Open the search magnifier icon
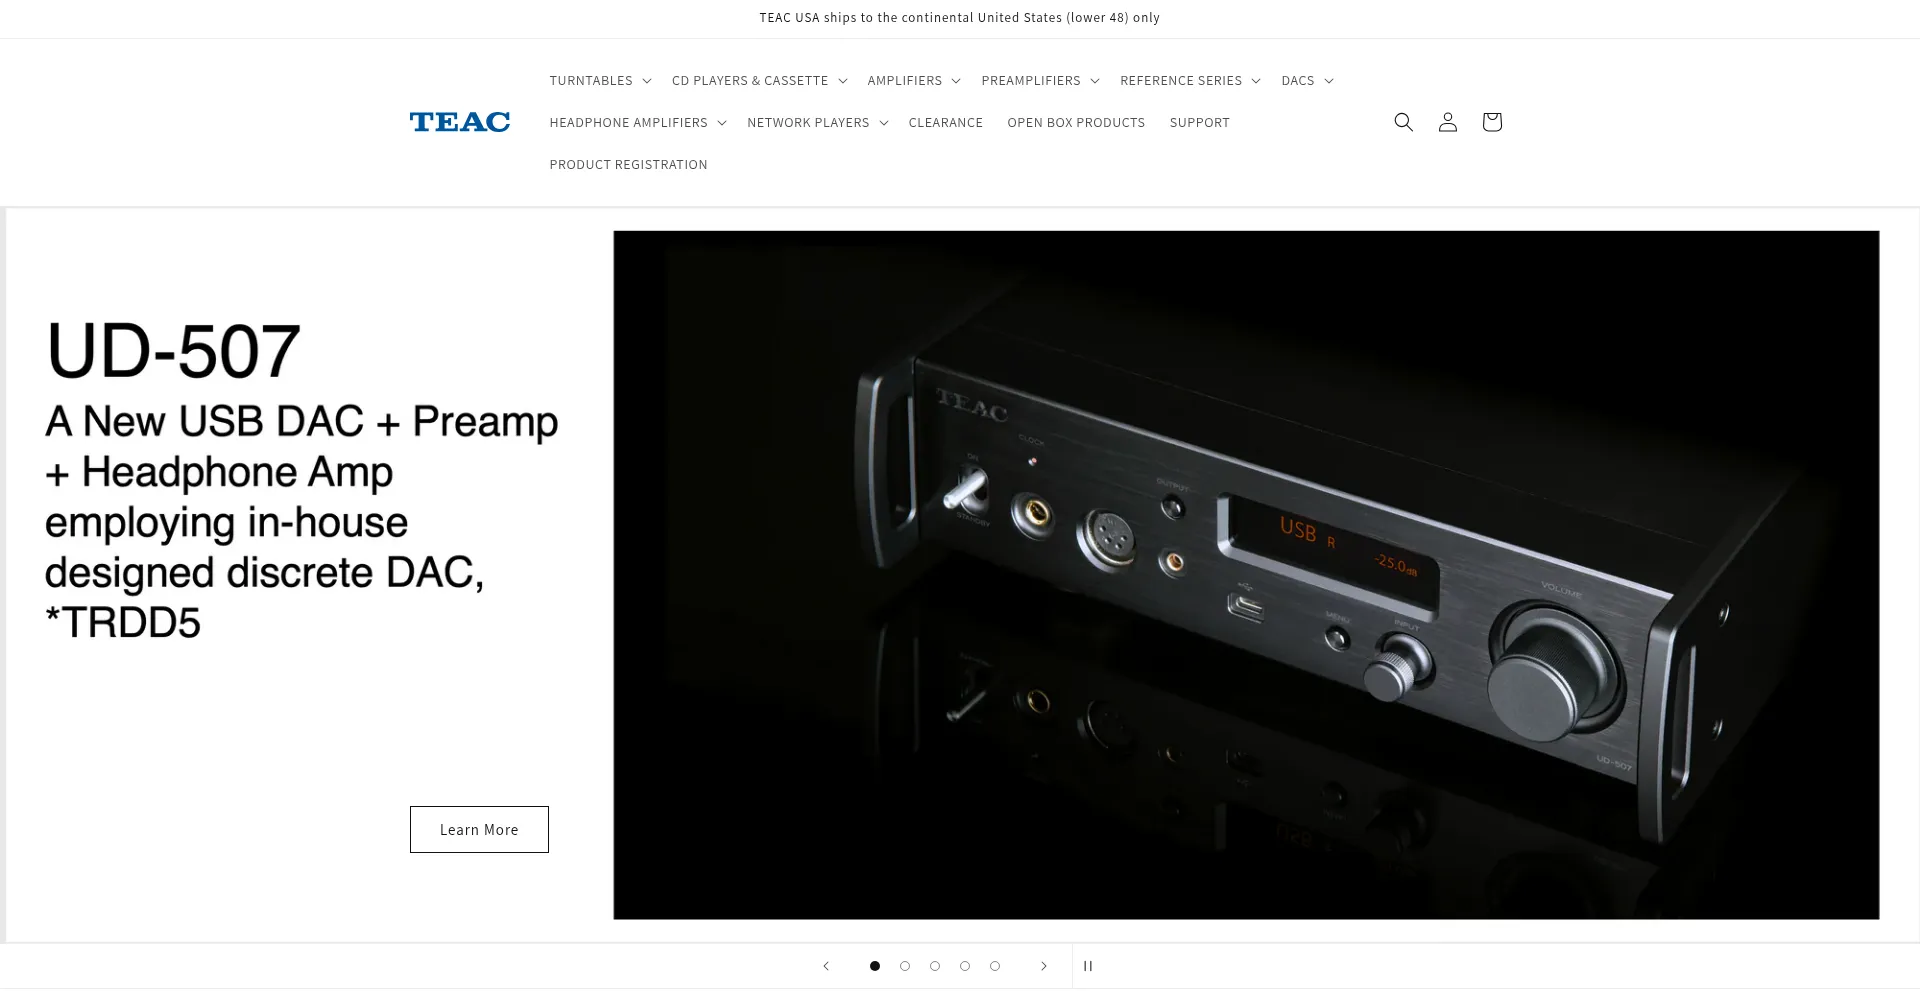Viewport: 1920px width, 993px height. (x=1403, y=122)
